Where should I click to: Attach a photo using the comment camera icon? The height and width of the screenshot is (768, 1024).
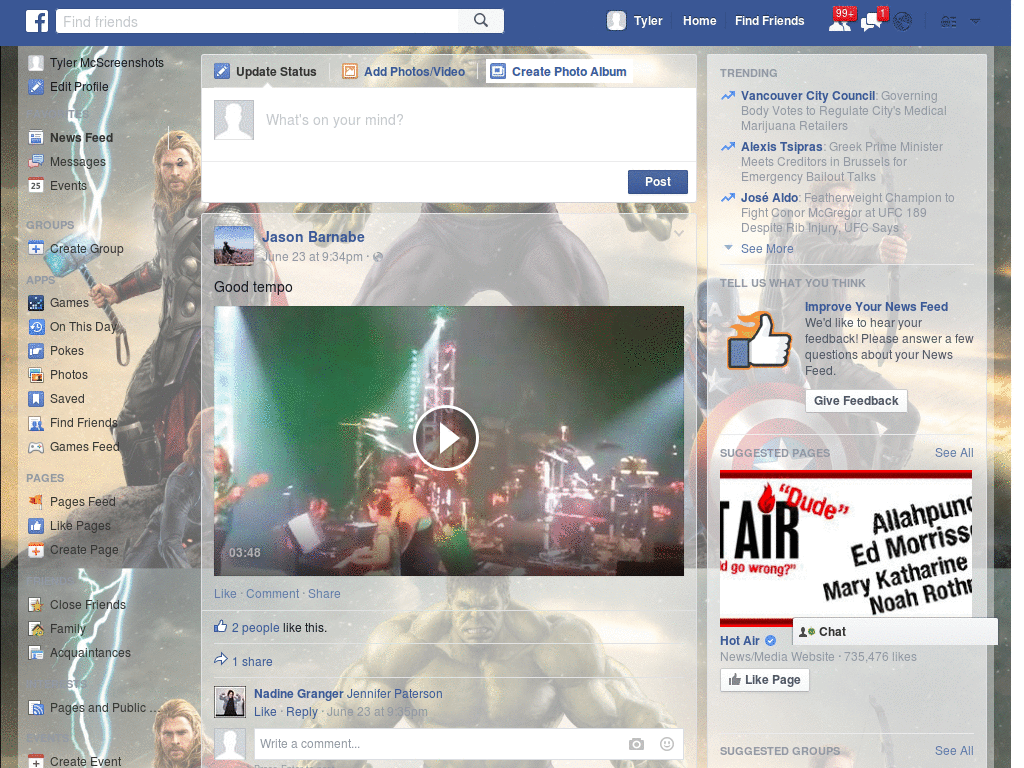(x=636, y=744)
